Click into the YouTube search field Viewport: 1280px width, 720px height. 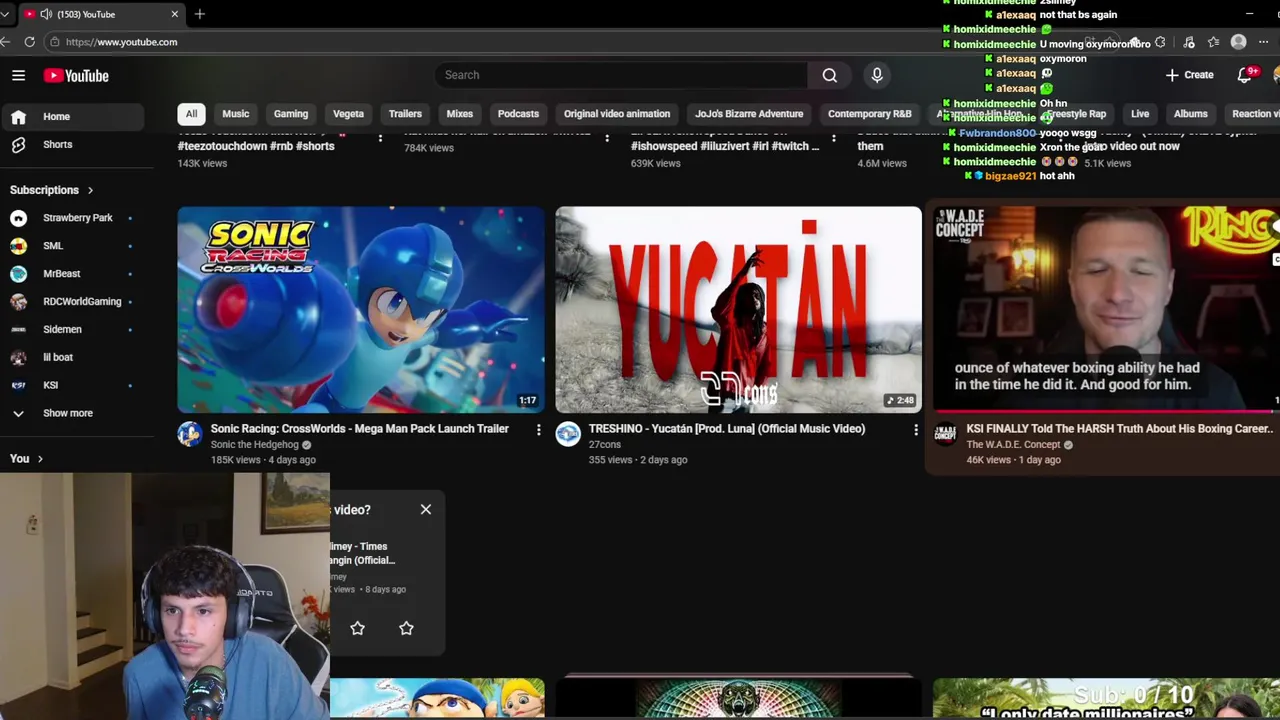[x=621, y=75]
